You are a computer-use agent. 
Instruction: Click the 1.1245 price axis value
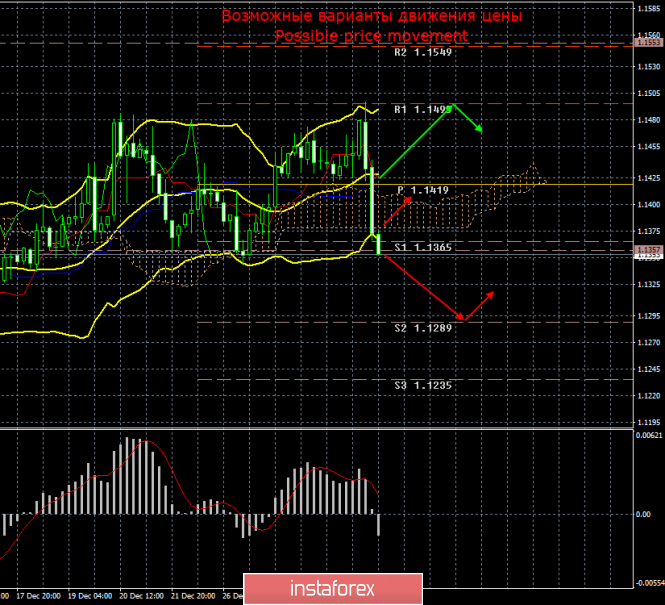tap(649, 369)
